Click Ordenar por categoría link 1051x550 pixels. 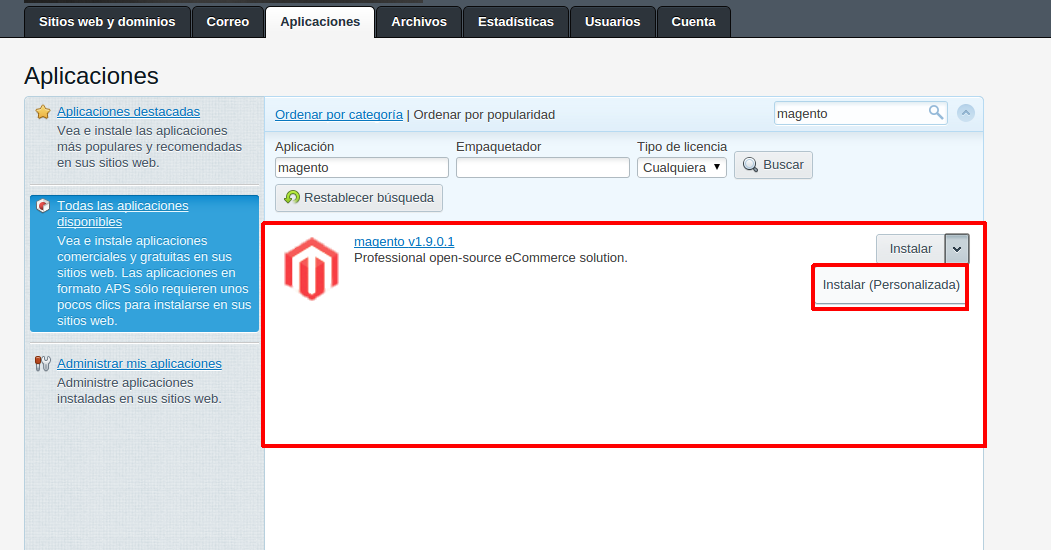pyautogui.click(x=338, y=115)
